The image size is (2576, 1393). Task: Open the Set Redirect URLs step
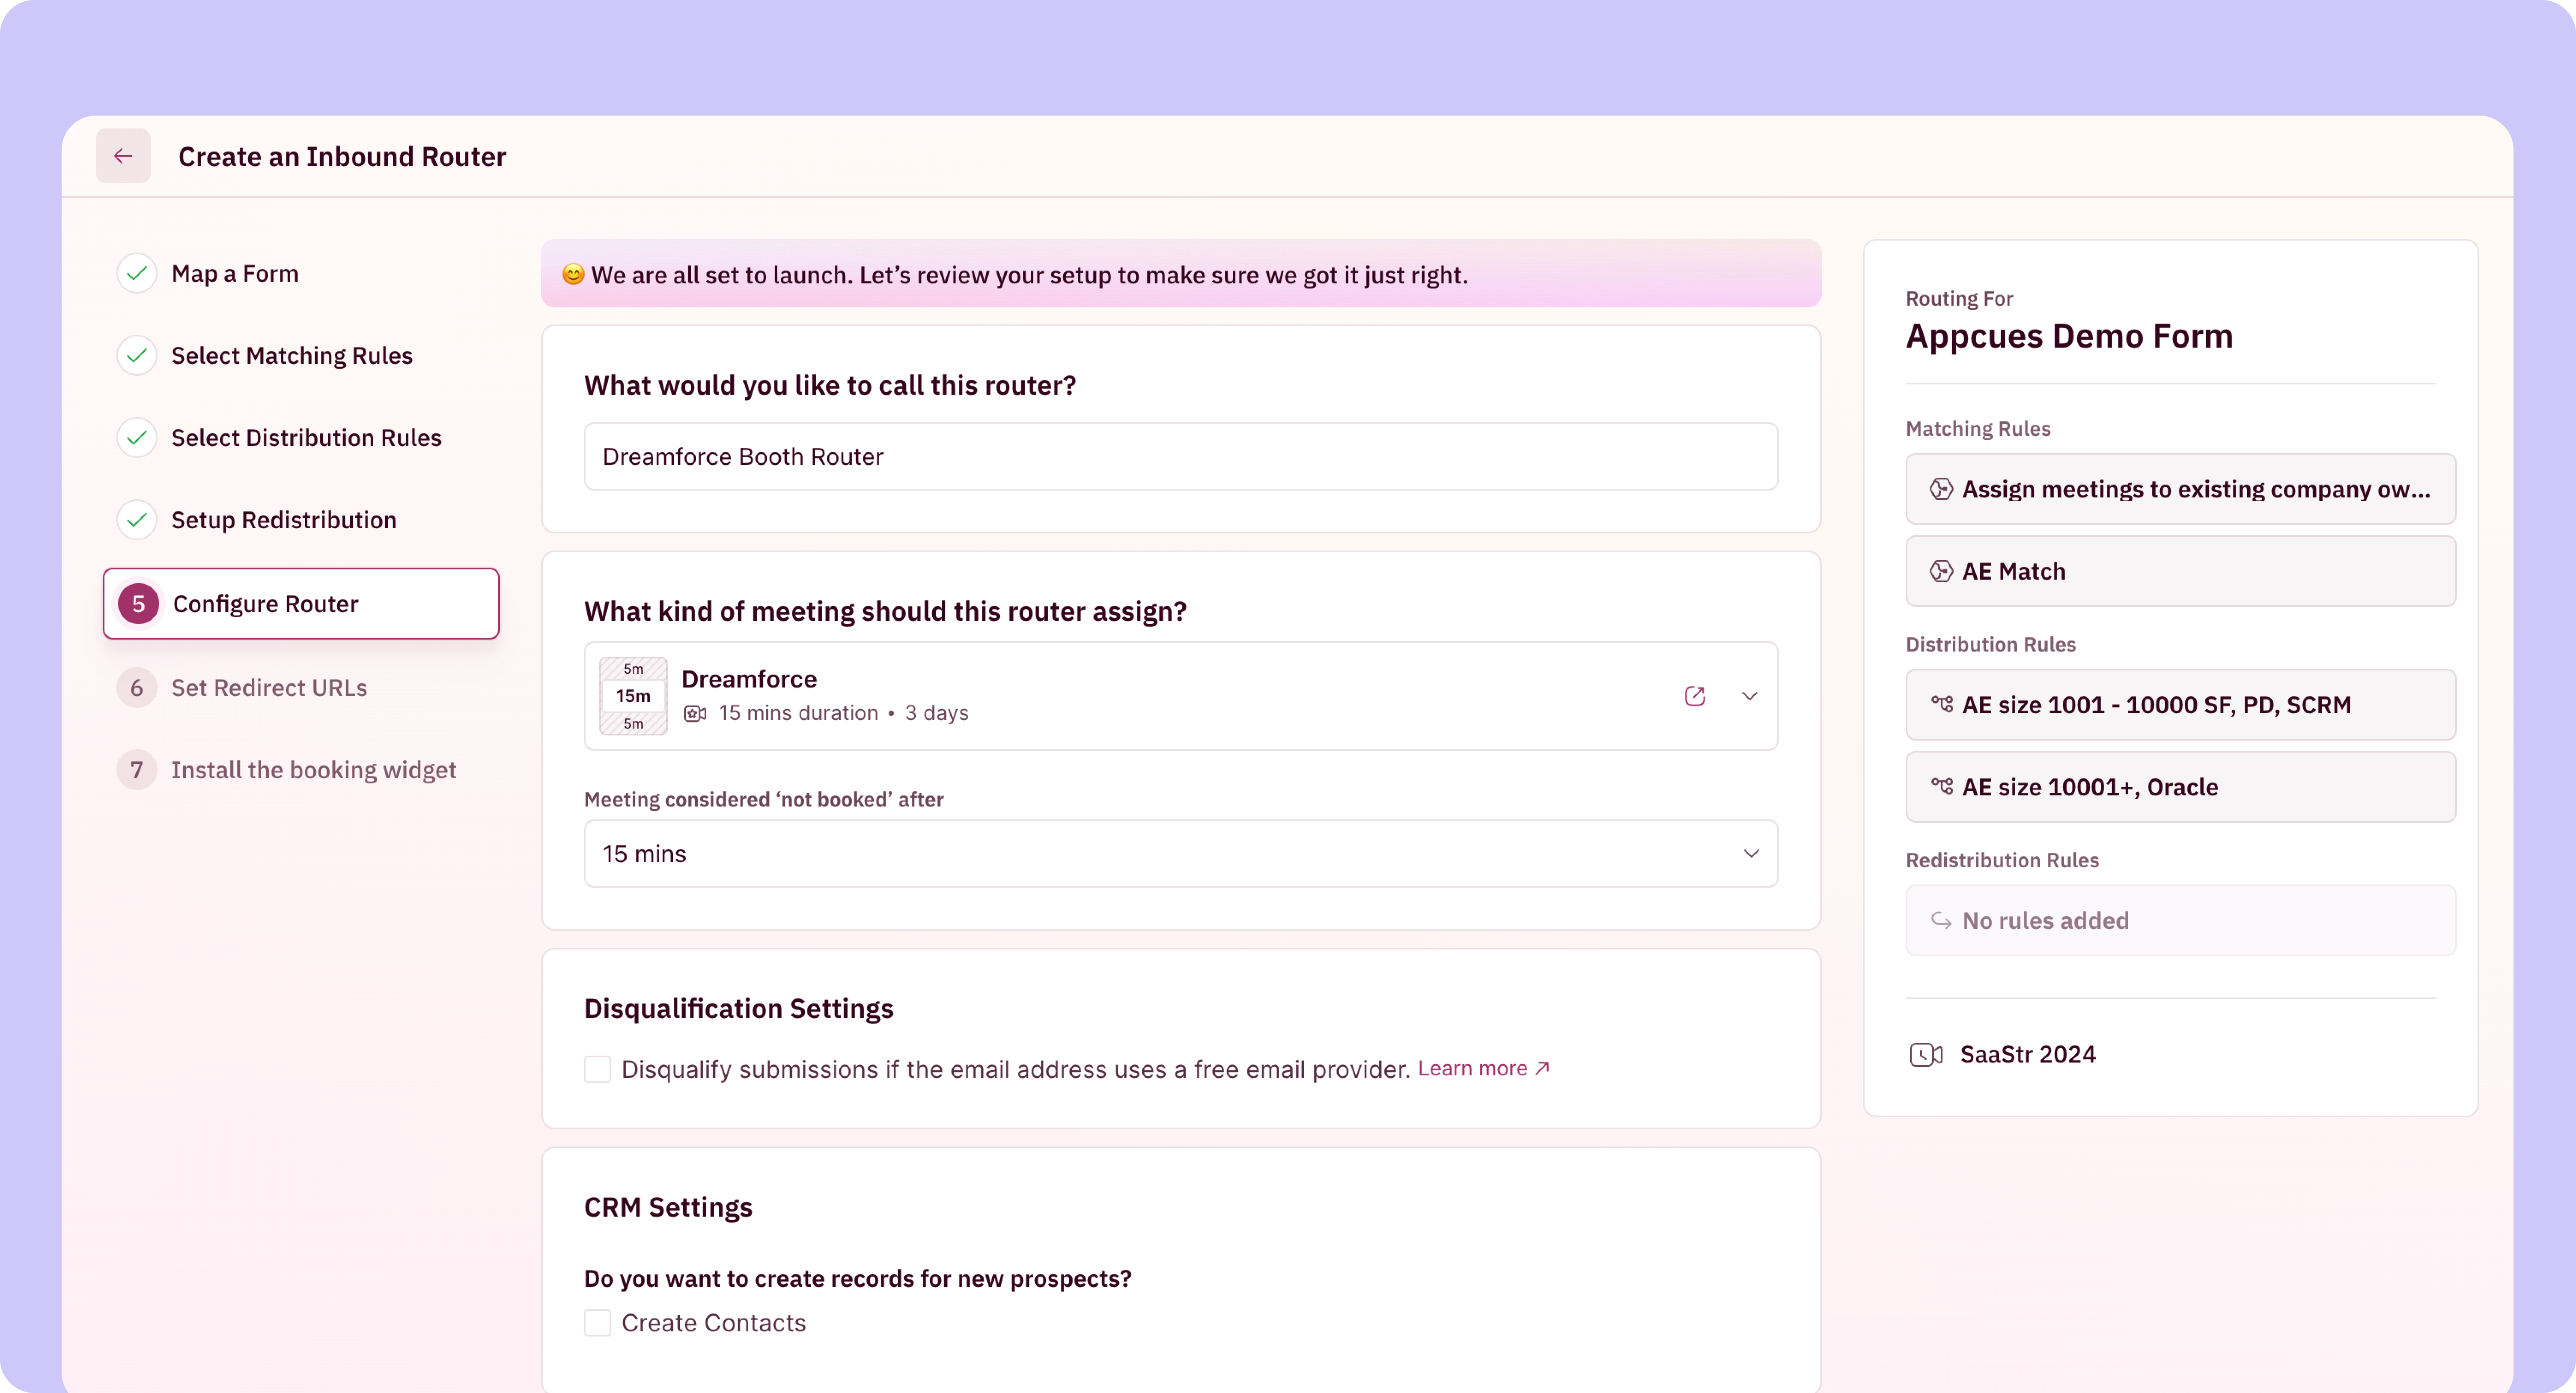coord(268,688)
